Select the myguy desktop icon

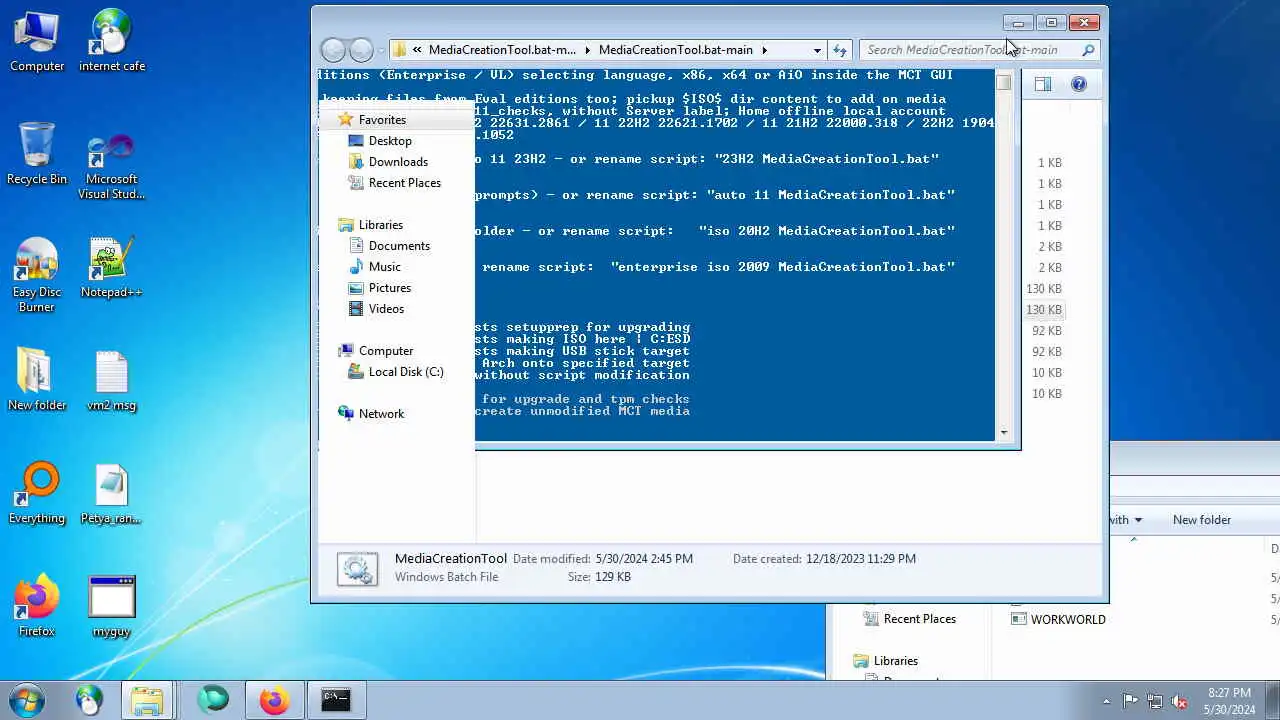[x=112, y=605]
